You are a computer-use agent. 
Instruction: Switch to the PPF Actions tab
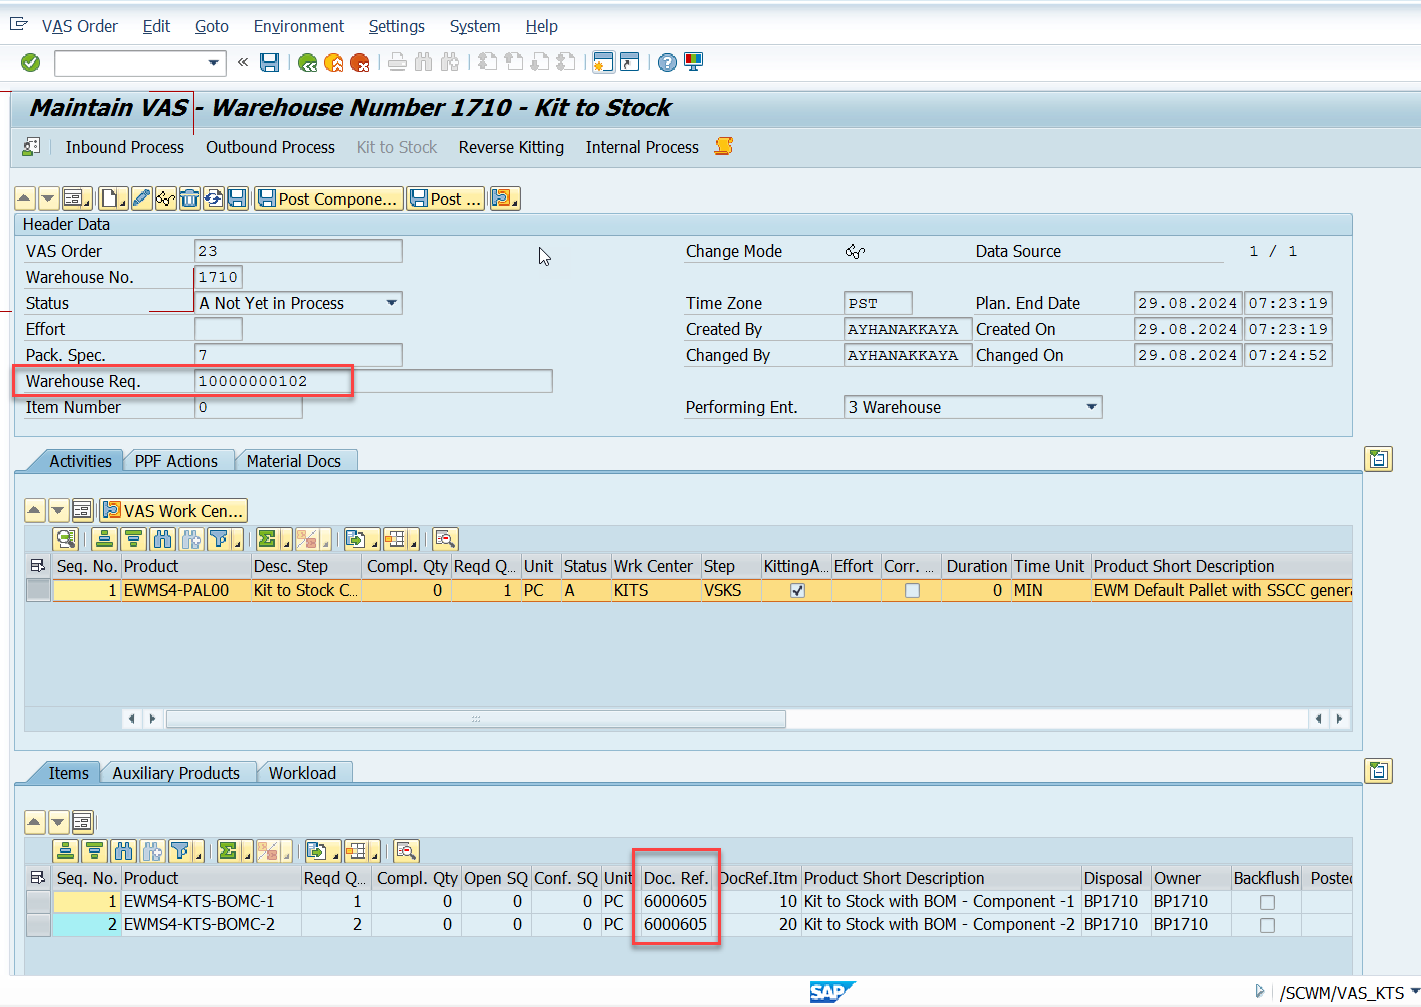click(176, 461)
